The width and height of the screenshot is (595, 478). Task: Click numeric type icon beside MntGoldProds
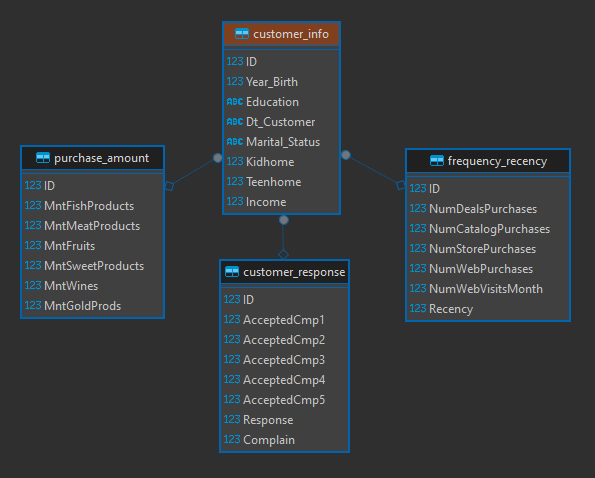(33, 305)
